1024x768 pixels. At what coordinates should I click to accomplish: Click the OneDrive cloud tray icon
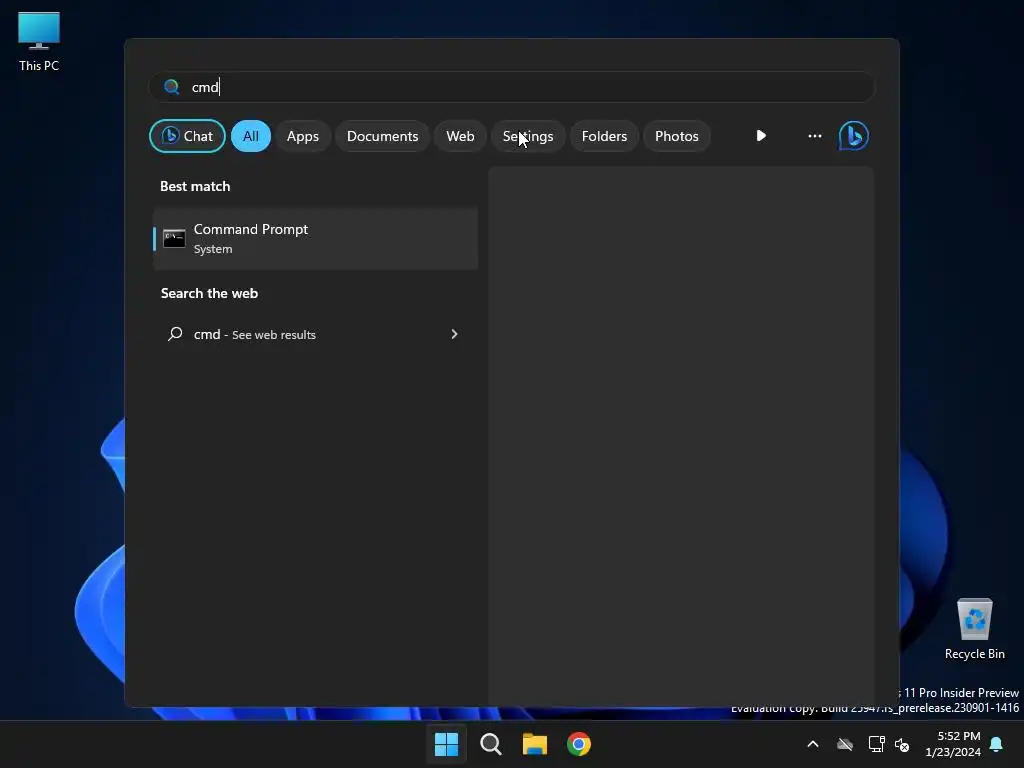tap(845, 744)
